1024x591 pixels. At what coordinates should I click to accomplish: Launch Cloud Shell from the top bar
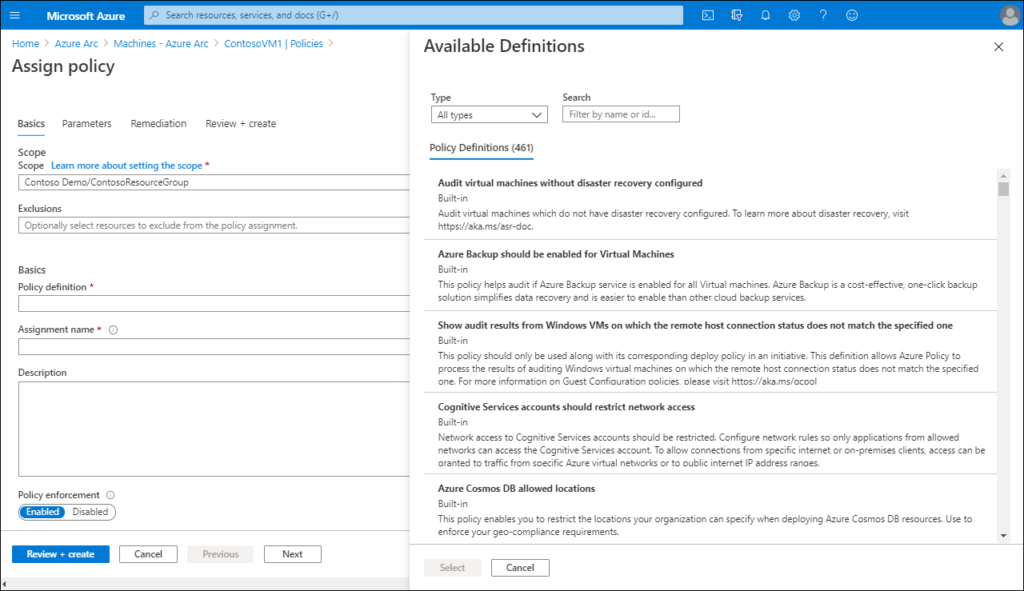click(707, 15)
